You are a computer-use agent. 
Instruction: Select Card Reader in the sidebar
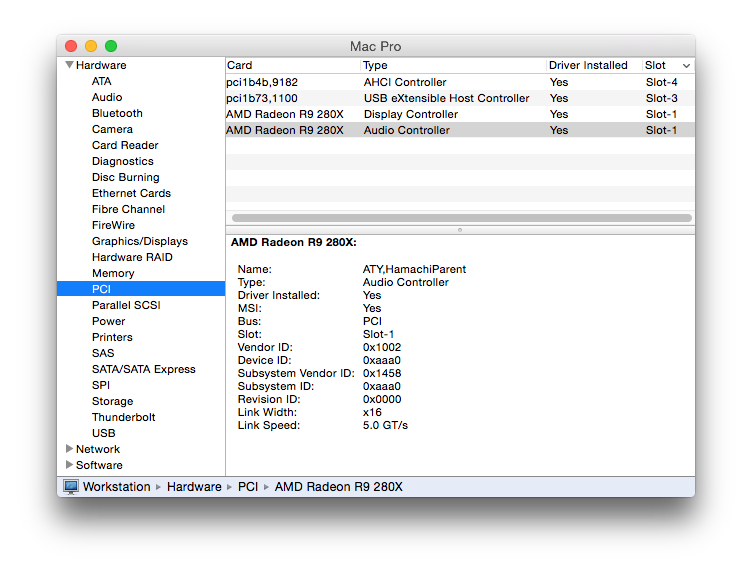click(125, 145)
